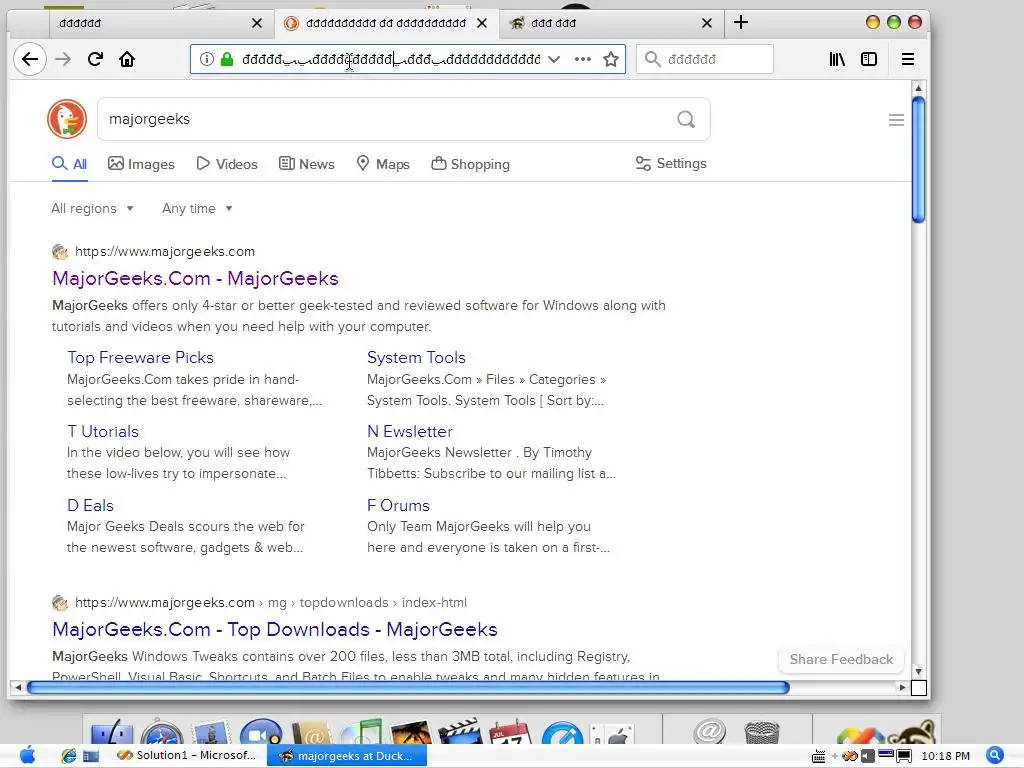Switch to the Videos tab
This screenshot has height=768, width=1024.
[x=227, y=164]
